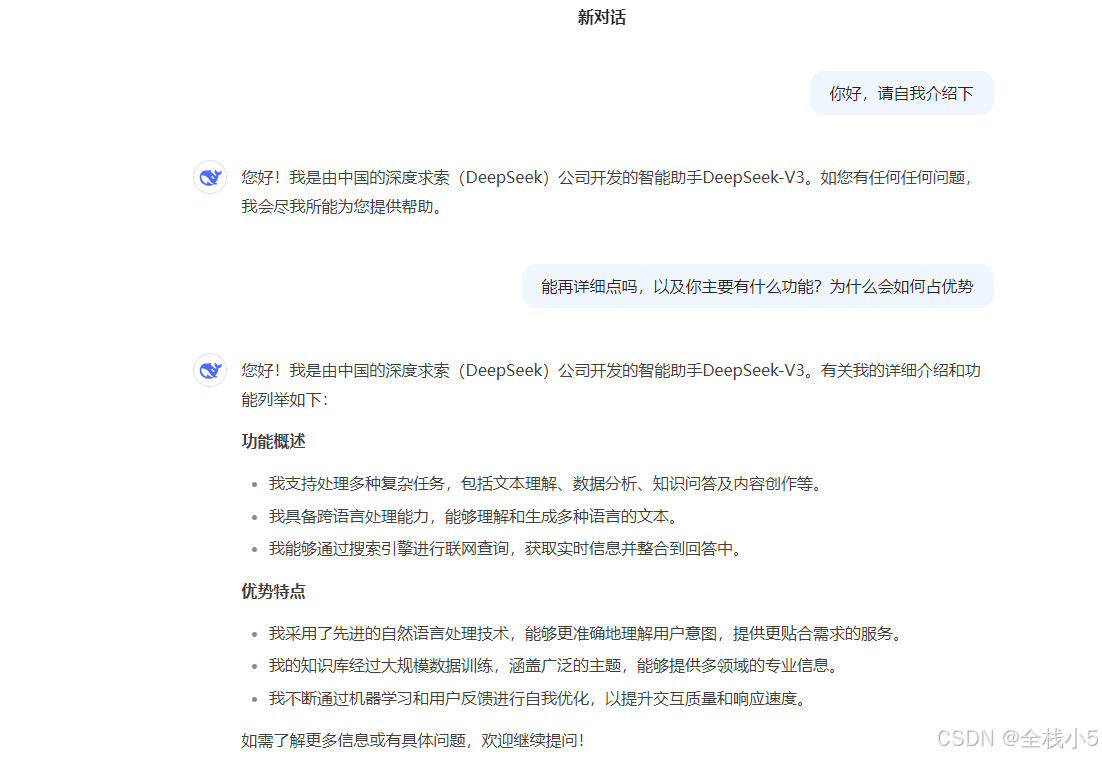Image resolution: width=1102 pixels, height=758 pixels.
Task: Click the bullet starting with 我支持处理多种复杂任务
Action: pyautogui.click(x=545, y=483)
